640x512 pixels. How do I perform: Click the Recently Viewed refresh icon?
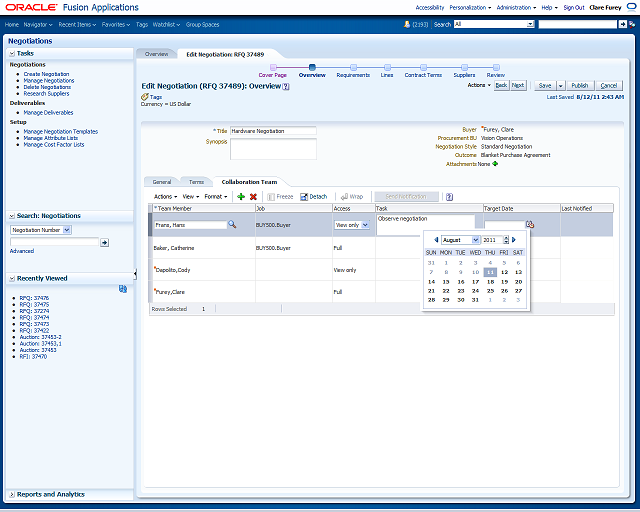click(x=123, y=289)
